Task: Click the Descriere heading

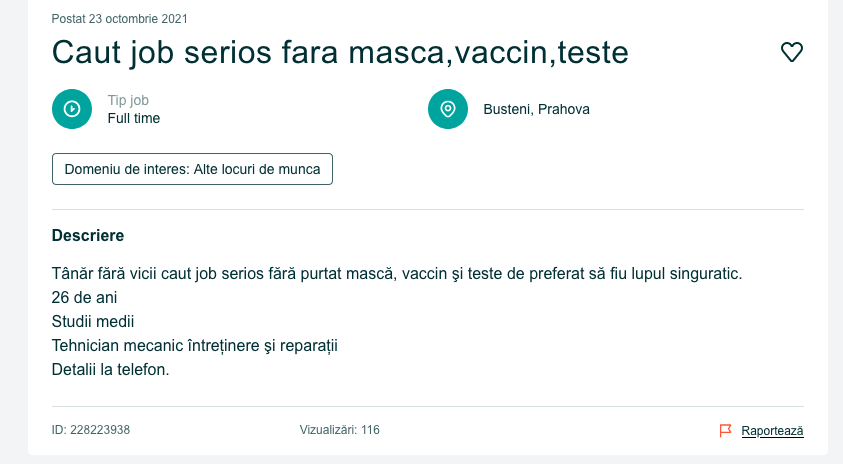Action: pyautogui.click(x=88, y=235)
